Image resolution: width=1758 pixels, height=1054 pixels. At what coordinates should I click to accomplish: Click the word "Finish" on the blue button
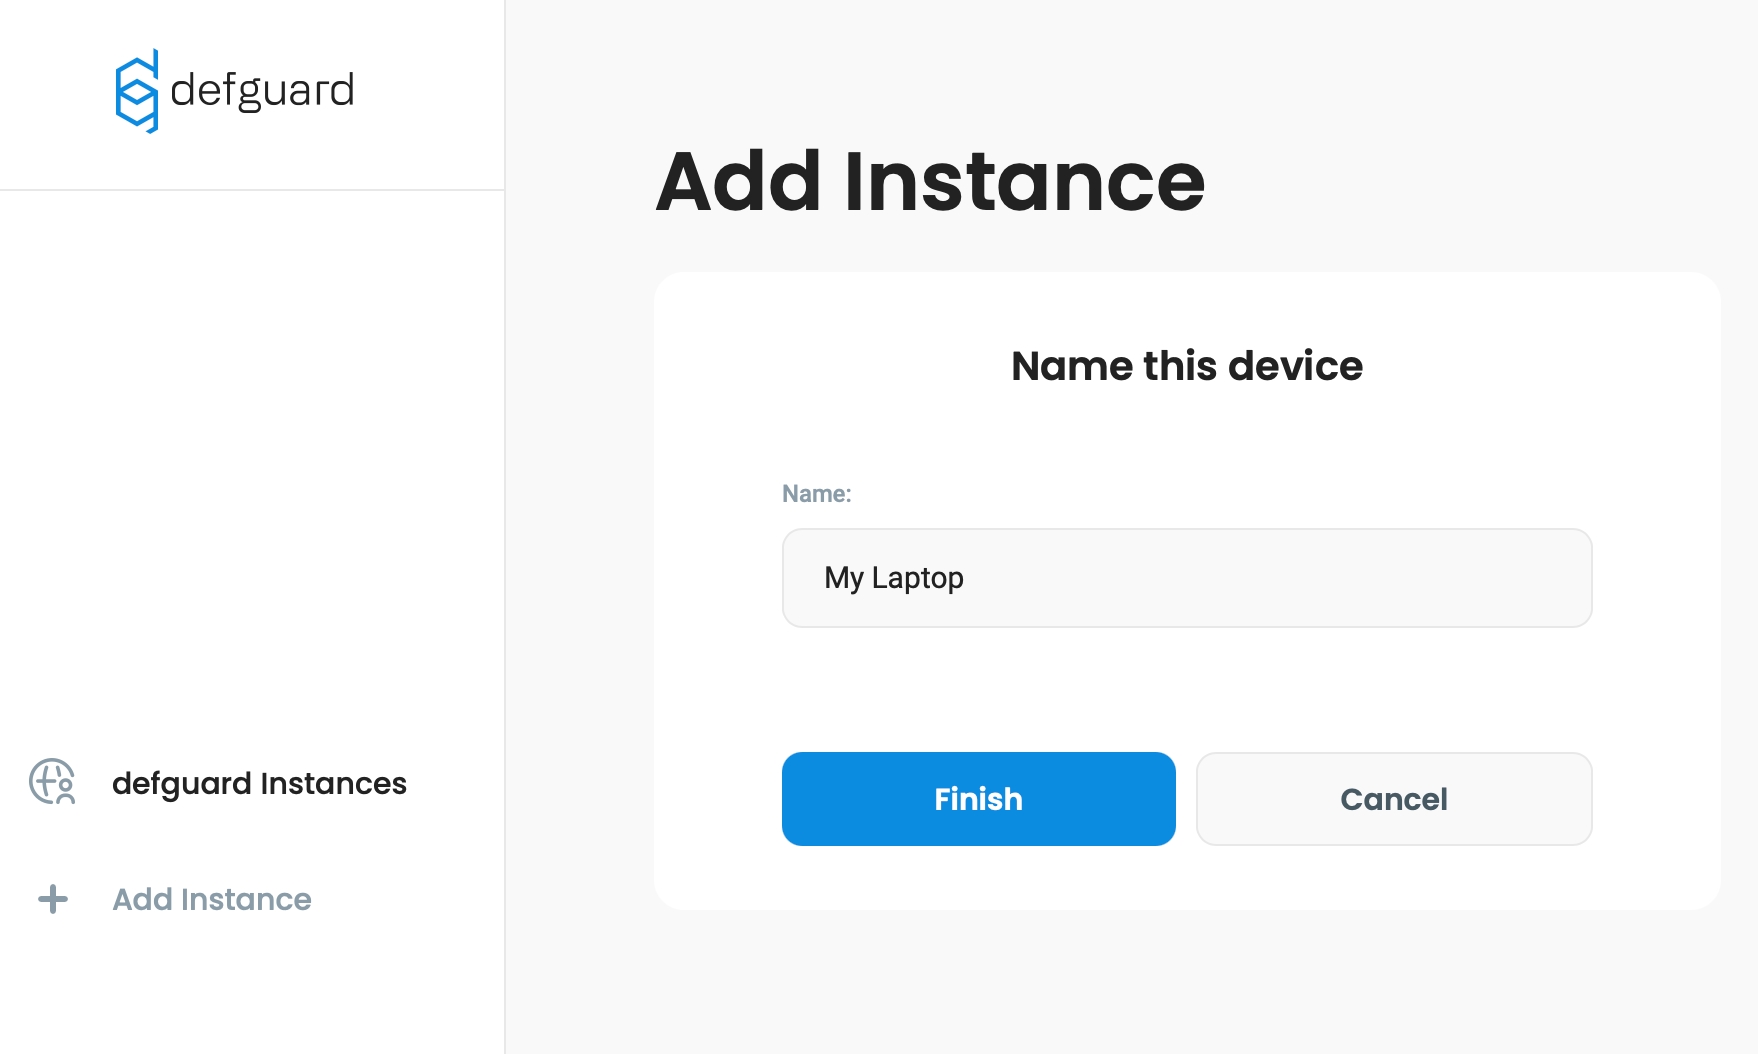[x=978, y=799]
